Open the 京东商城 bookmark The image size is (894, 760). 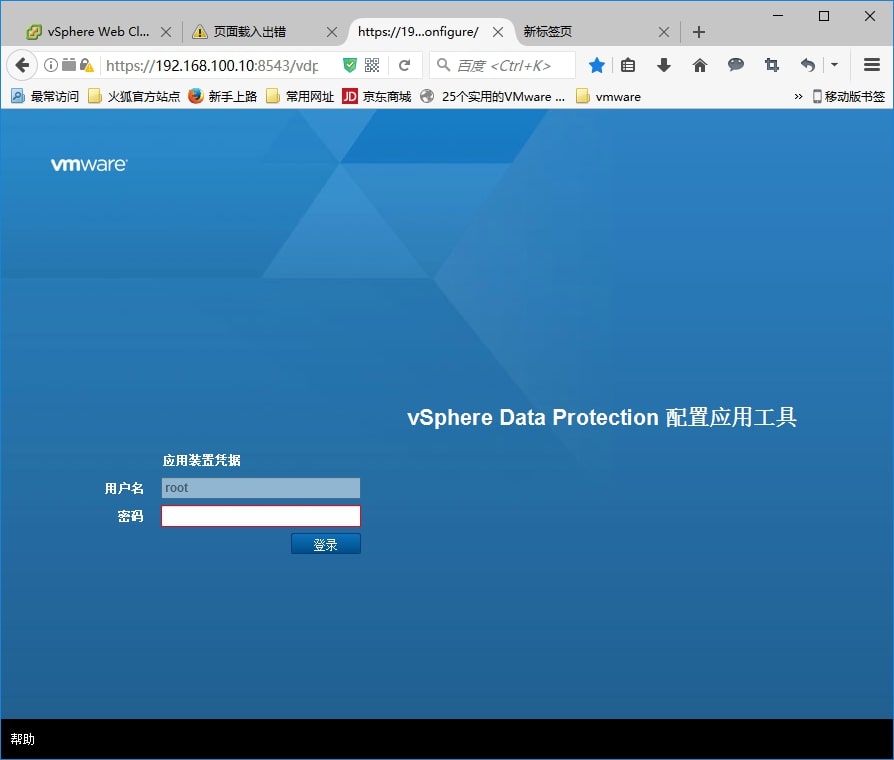(x=376, y=96)
